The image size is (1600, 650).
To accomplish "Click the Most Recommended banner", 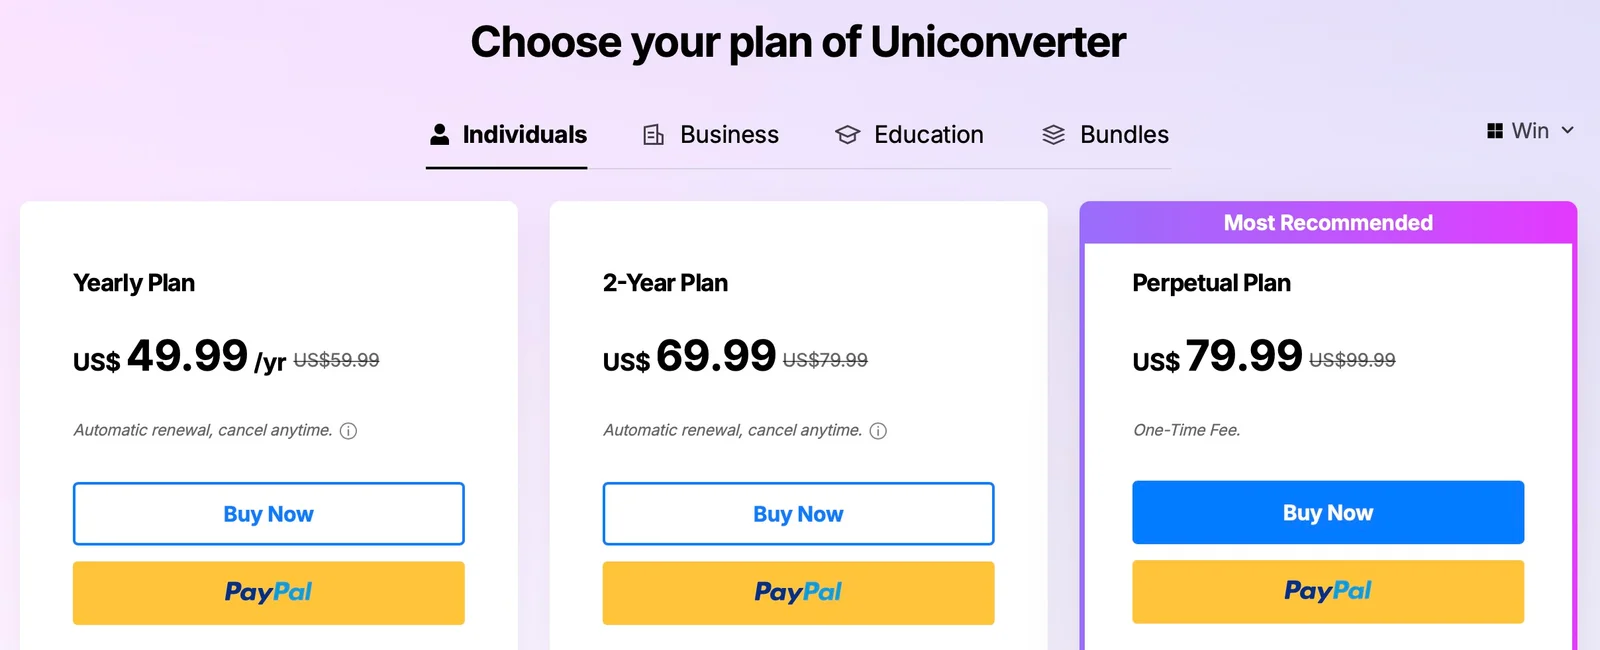I will click(x=1328, y=223).
